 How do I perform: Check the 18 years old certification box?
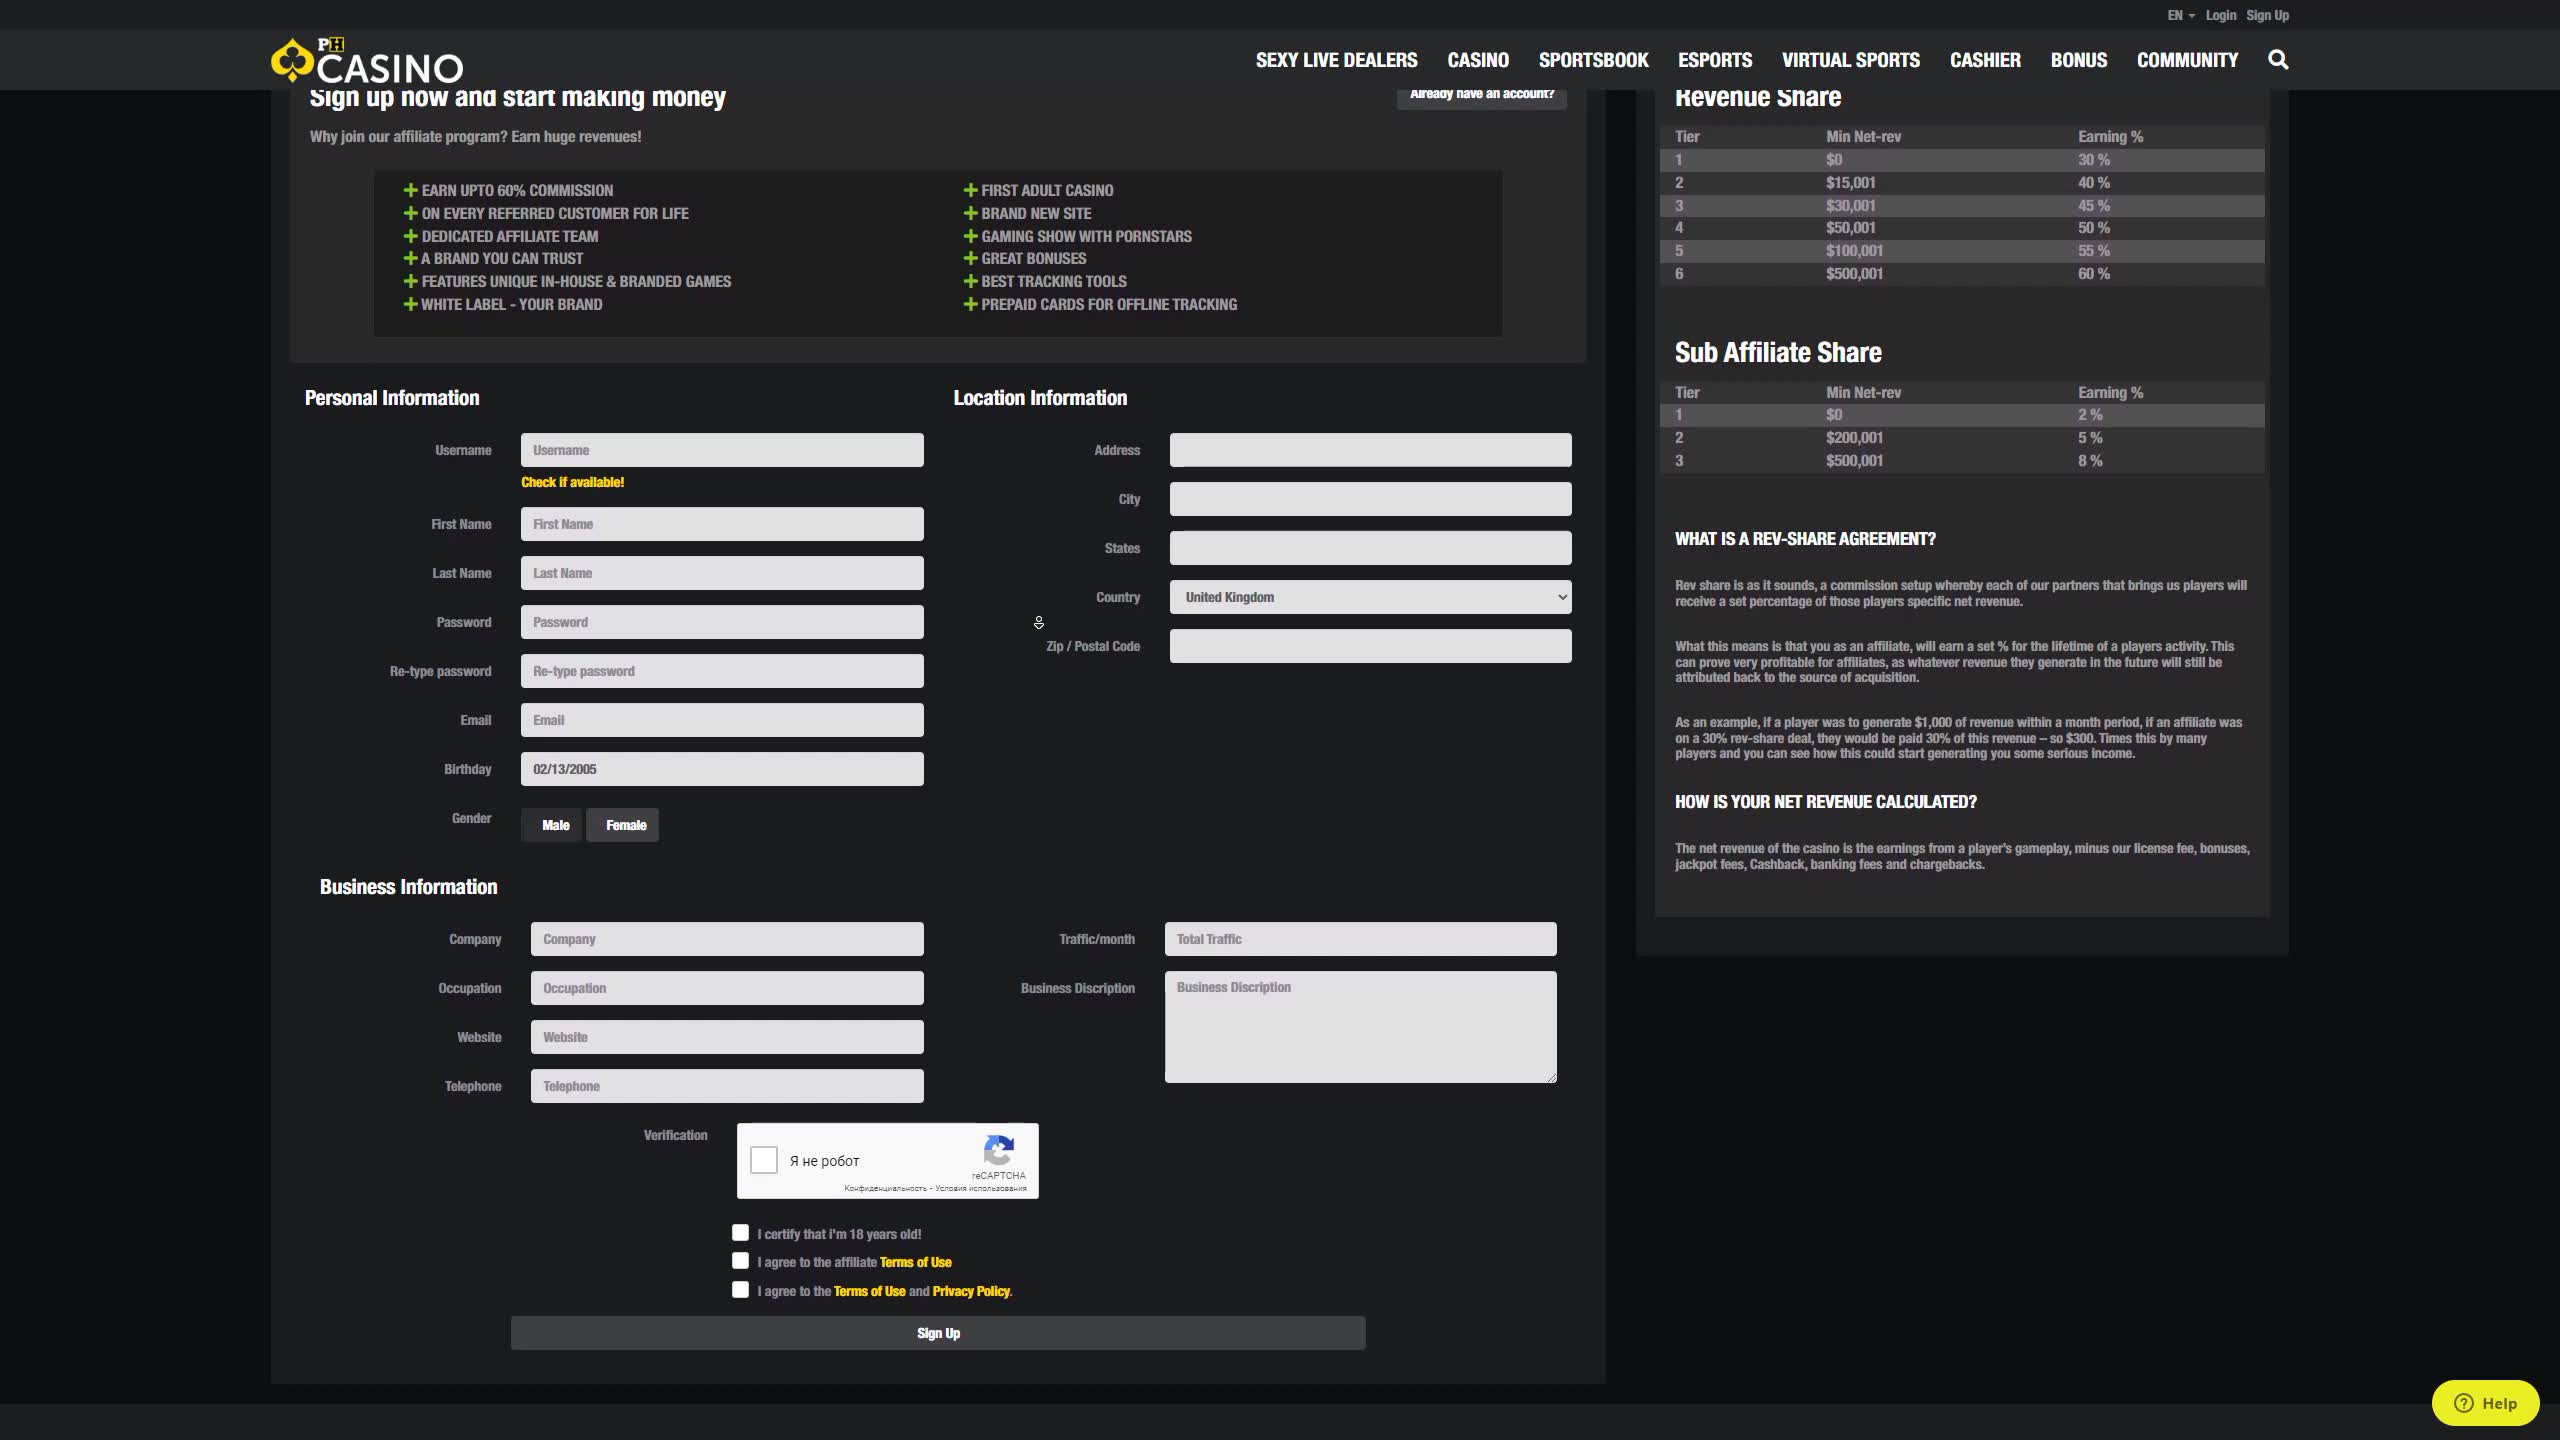[740, 1233]
